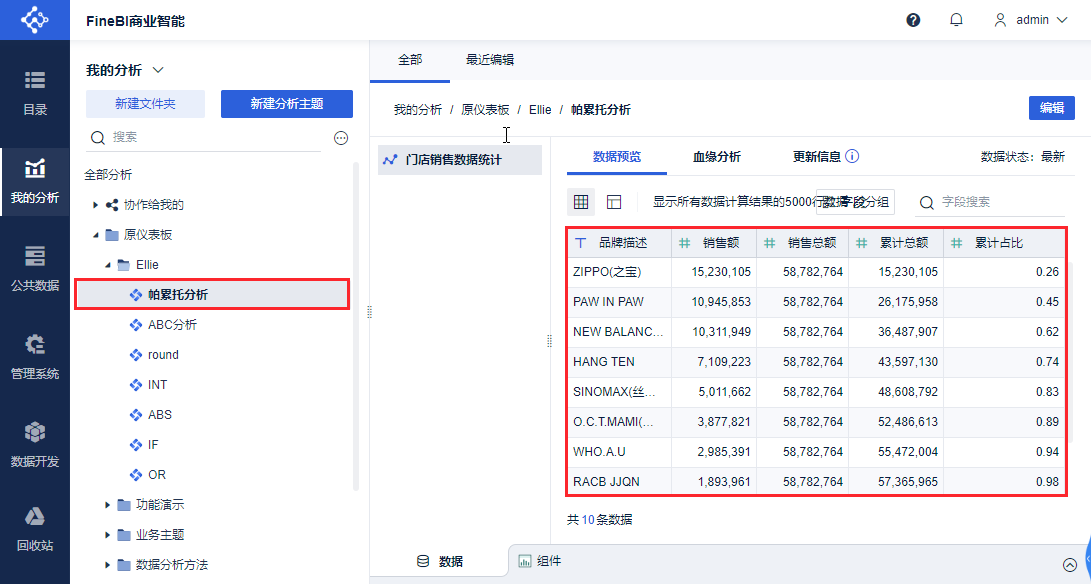Click the RACB JJQN cell

click(x=619, y=481)
